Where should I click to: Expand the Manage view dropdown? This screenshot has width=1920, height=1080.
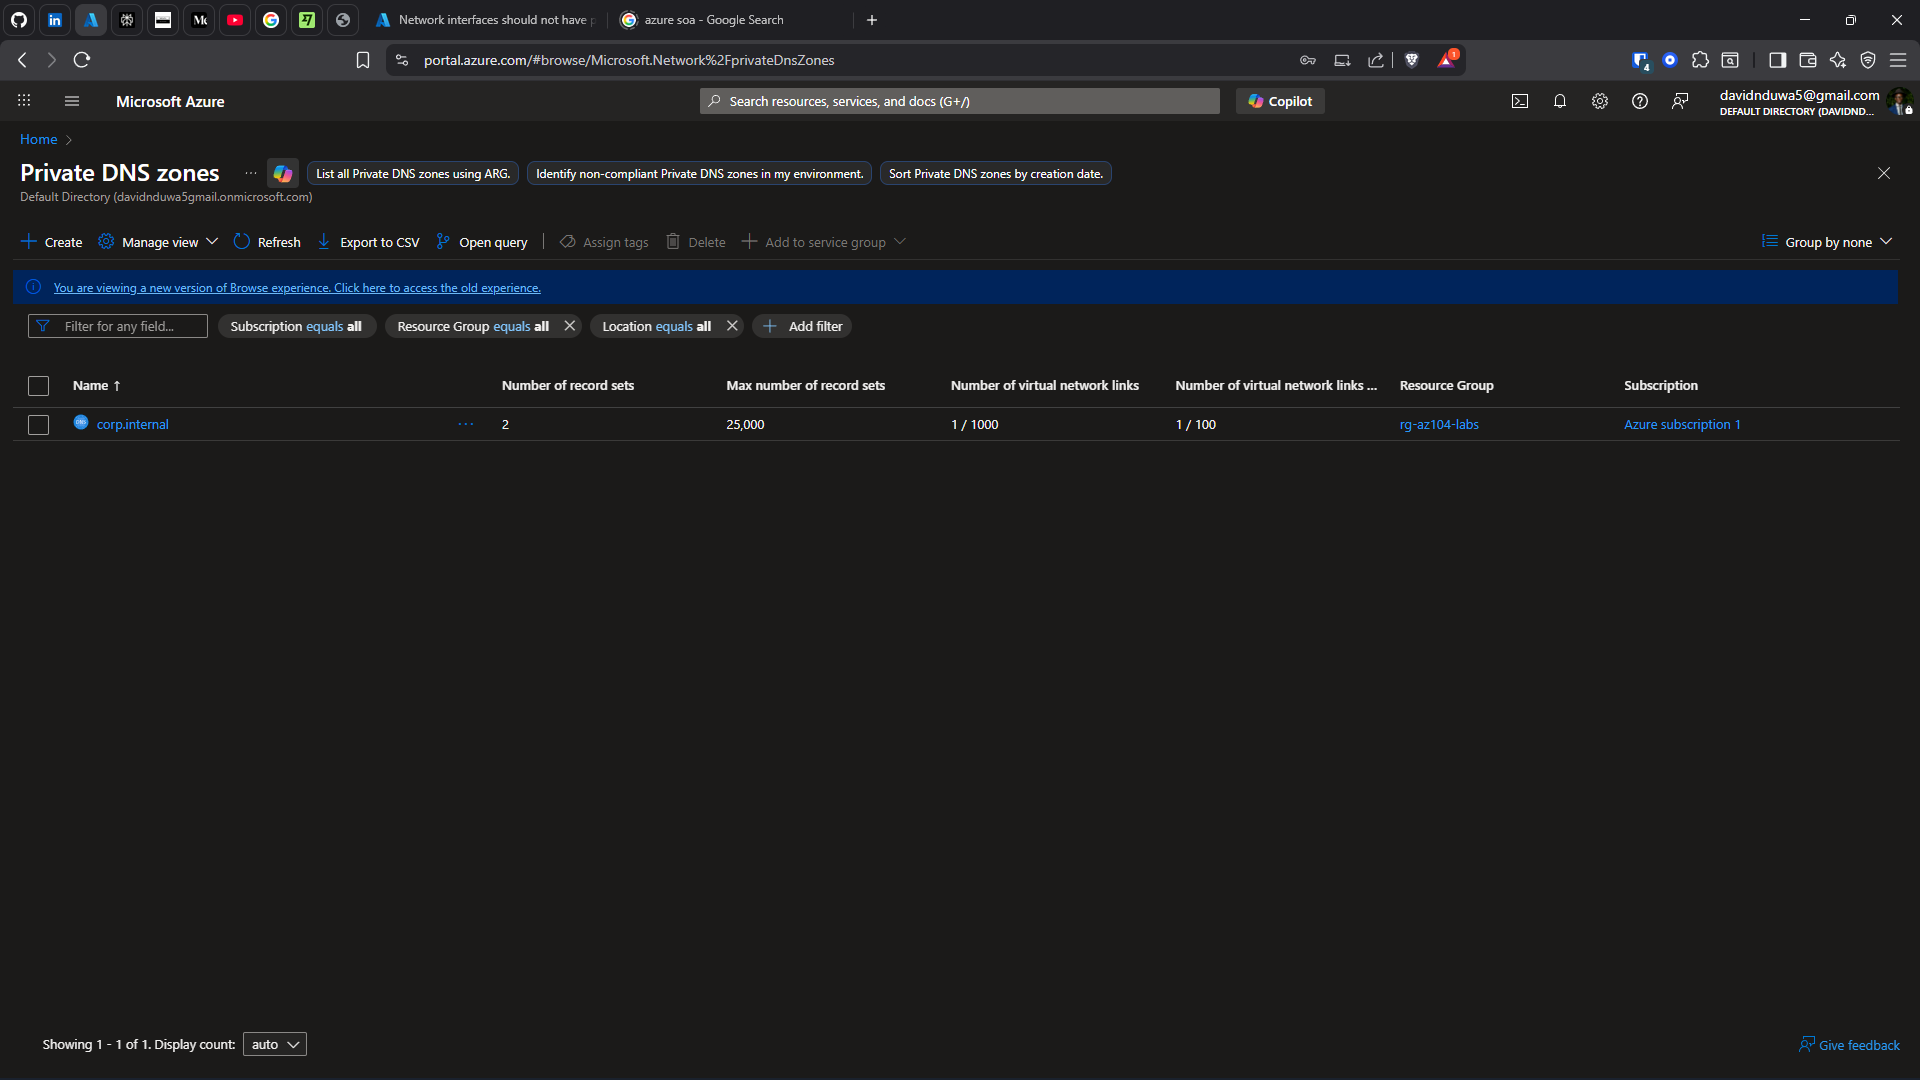(x=158, y=242)
